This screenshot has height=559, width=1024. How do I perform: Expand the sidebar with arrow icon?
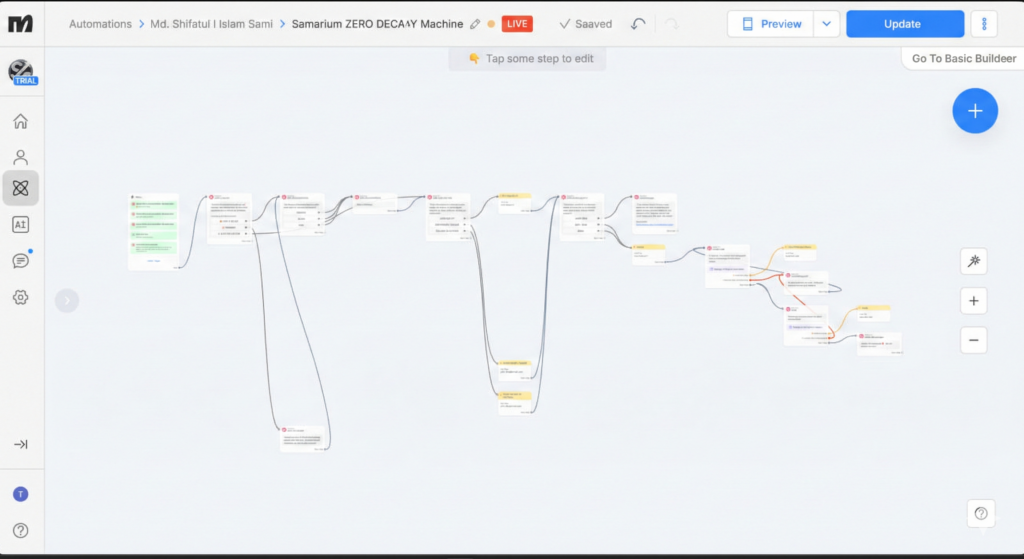click(20, 444)
